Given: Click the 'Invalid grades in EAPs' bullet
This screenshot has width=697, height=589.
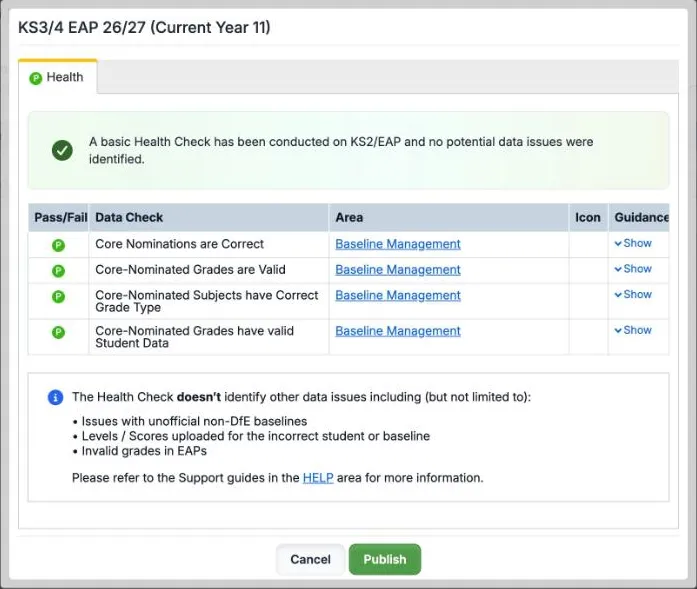Looking at the screenshot, I should [x=144, y=451].
